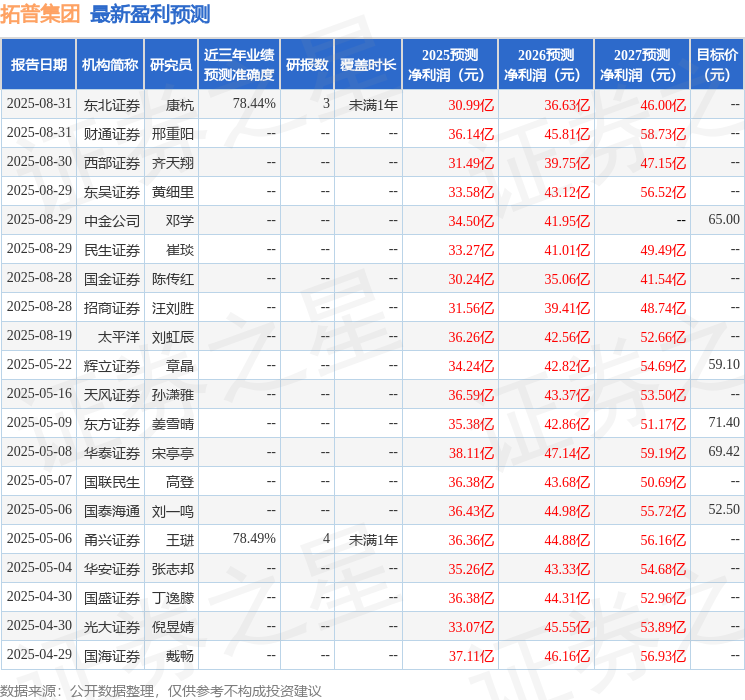Select 58.73亿 in the 财通证券 row
This screenshot has height=700, width=745.
(x=663, y=134)
